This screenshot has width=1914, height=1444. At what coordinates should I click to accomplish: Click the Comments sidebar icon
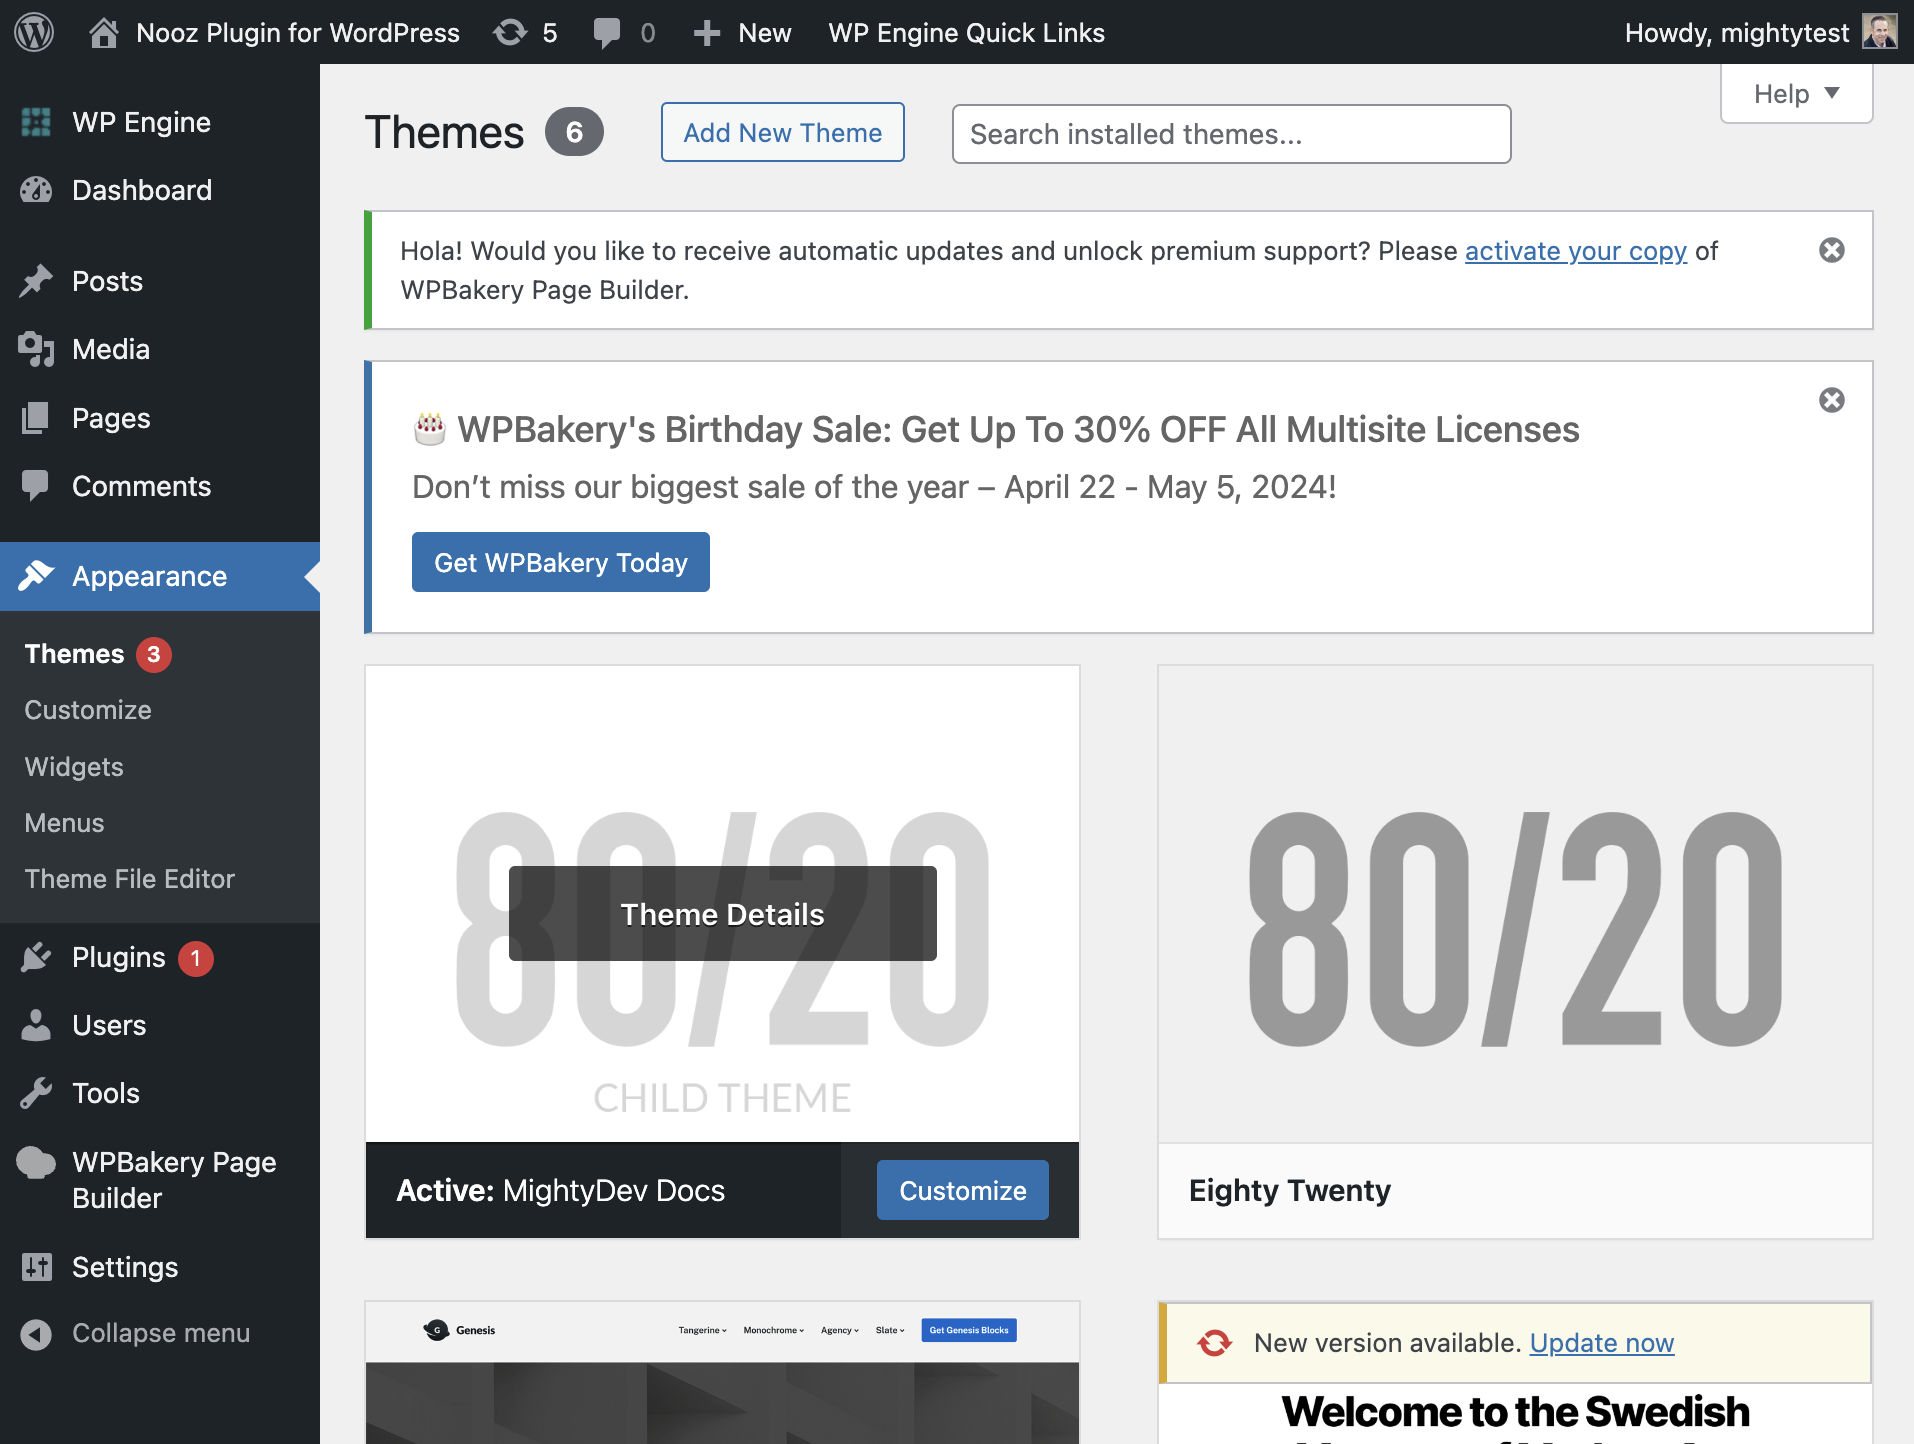(x=36, y=486)
